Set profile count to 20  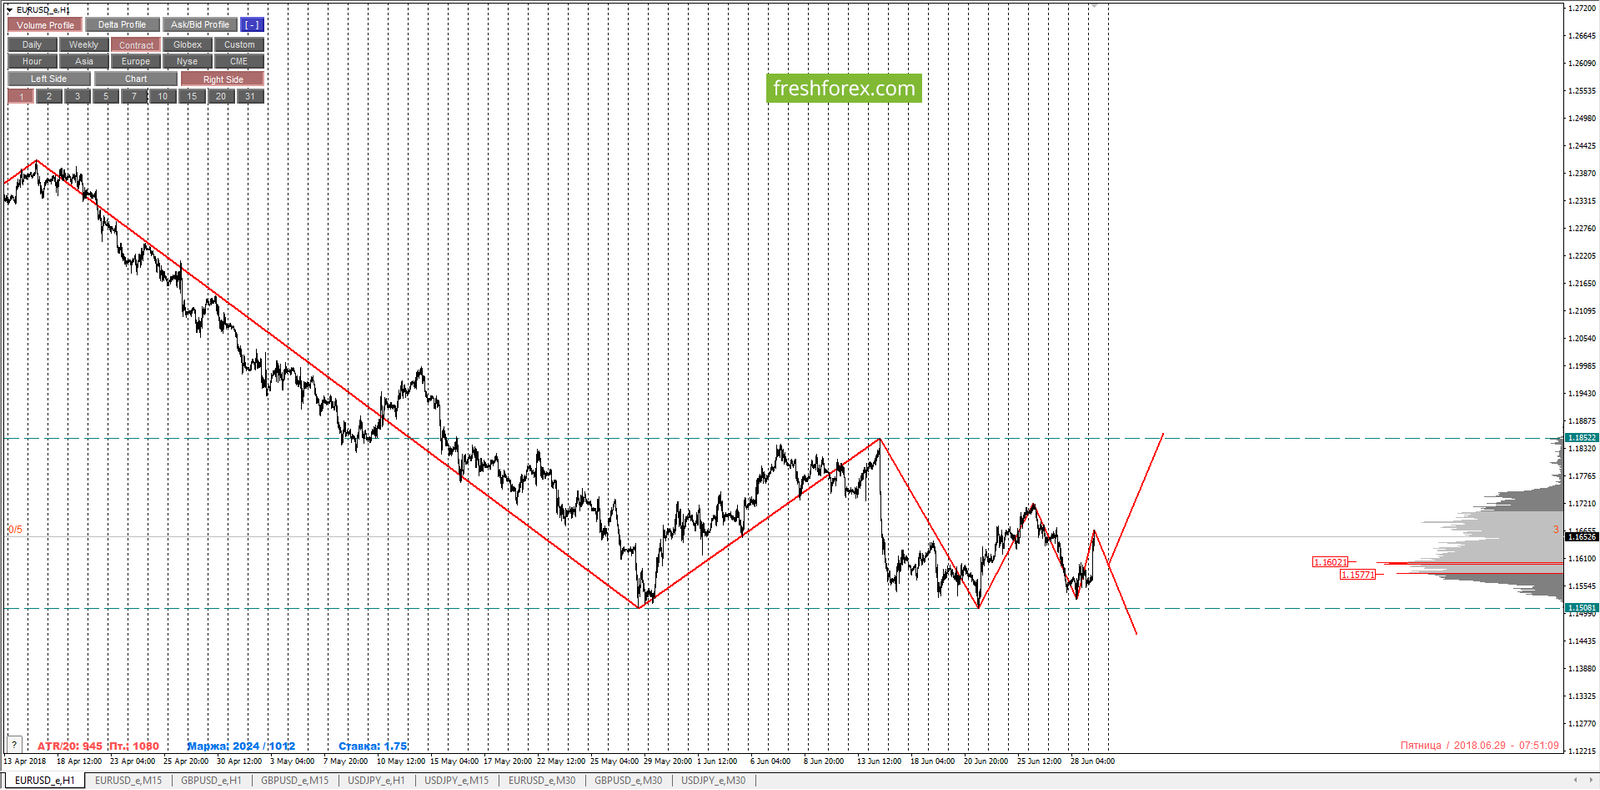221,97
